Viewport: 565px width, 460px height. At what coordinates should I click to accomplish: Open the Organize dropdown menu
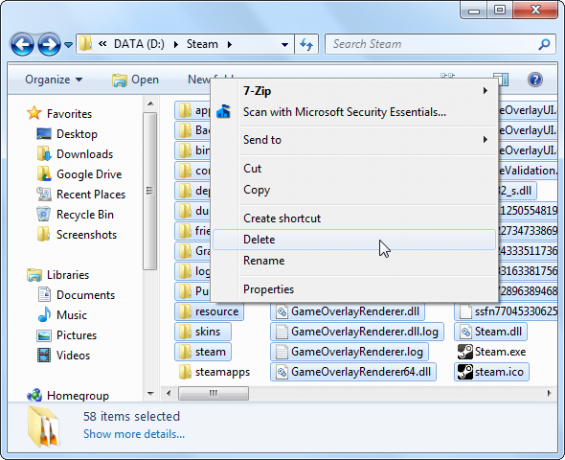(54, 79)
